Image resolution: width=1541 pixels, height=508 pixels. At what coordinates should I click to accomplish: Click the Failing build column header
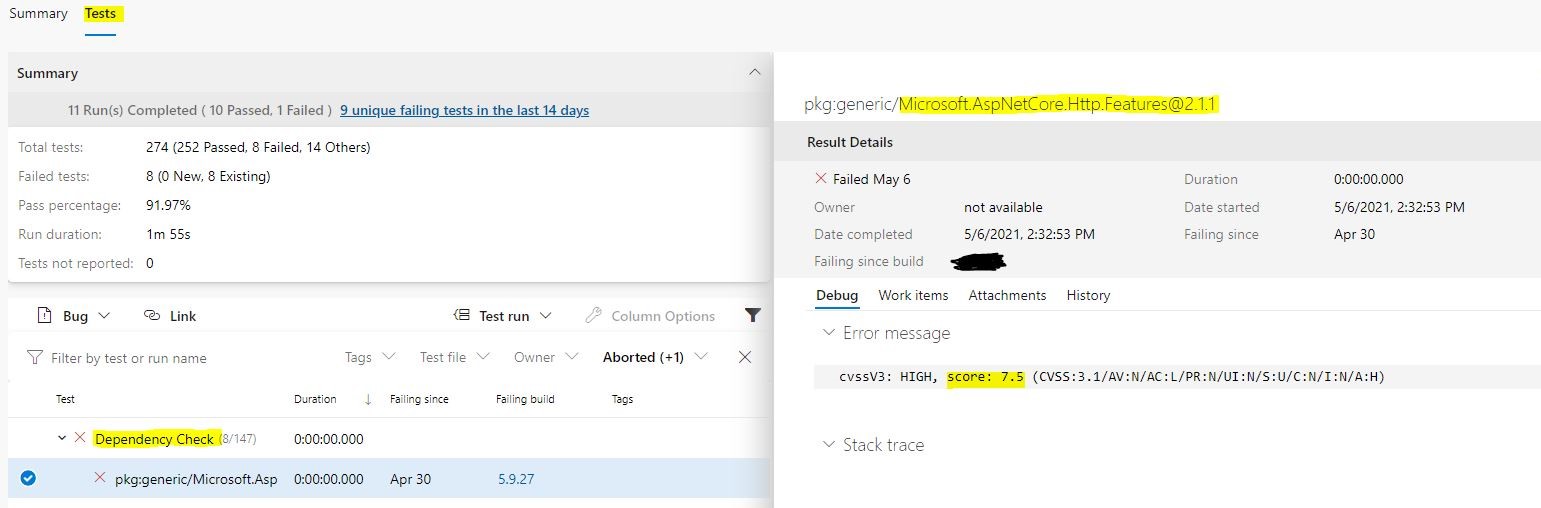525,399
